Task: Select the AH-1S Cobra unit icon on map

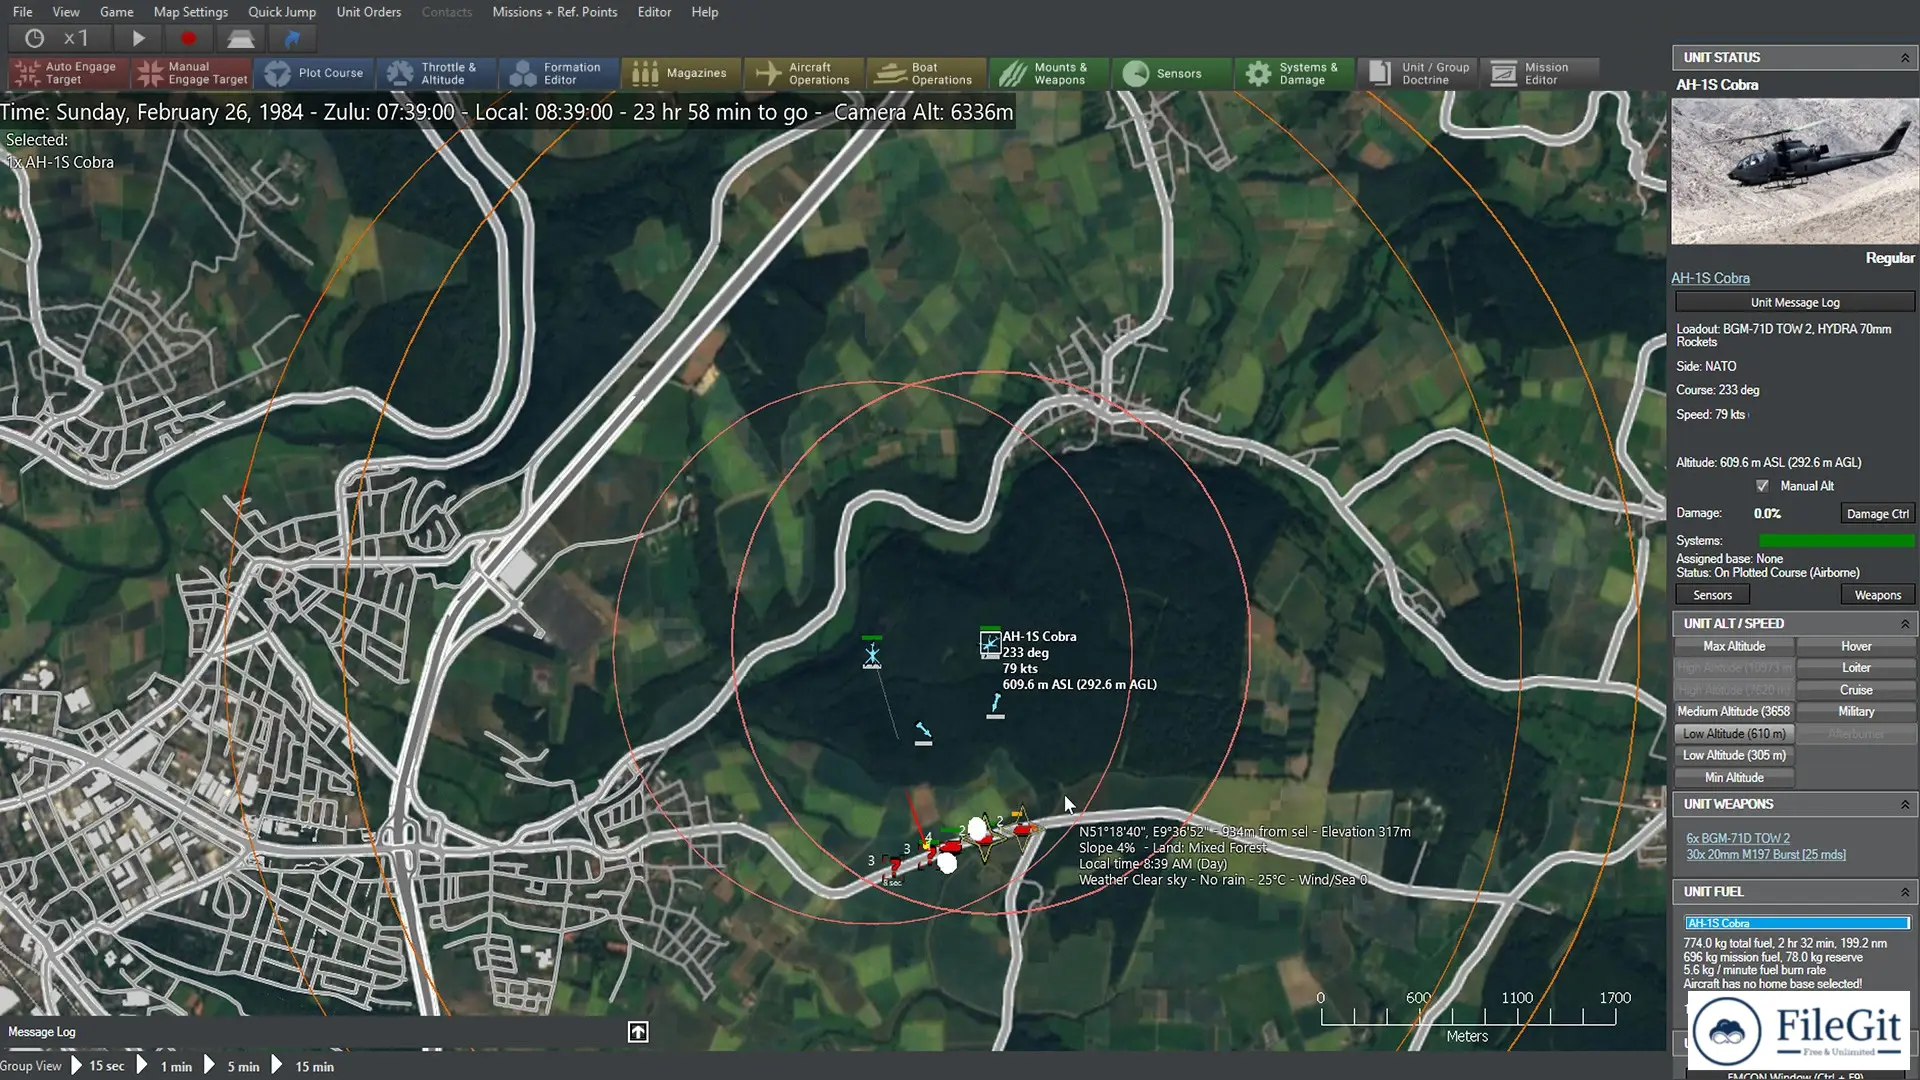Action: (x=990, y=643)
